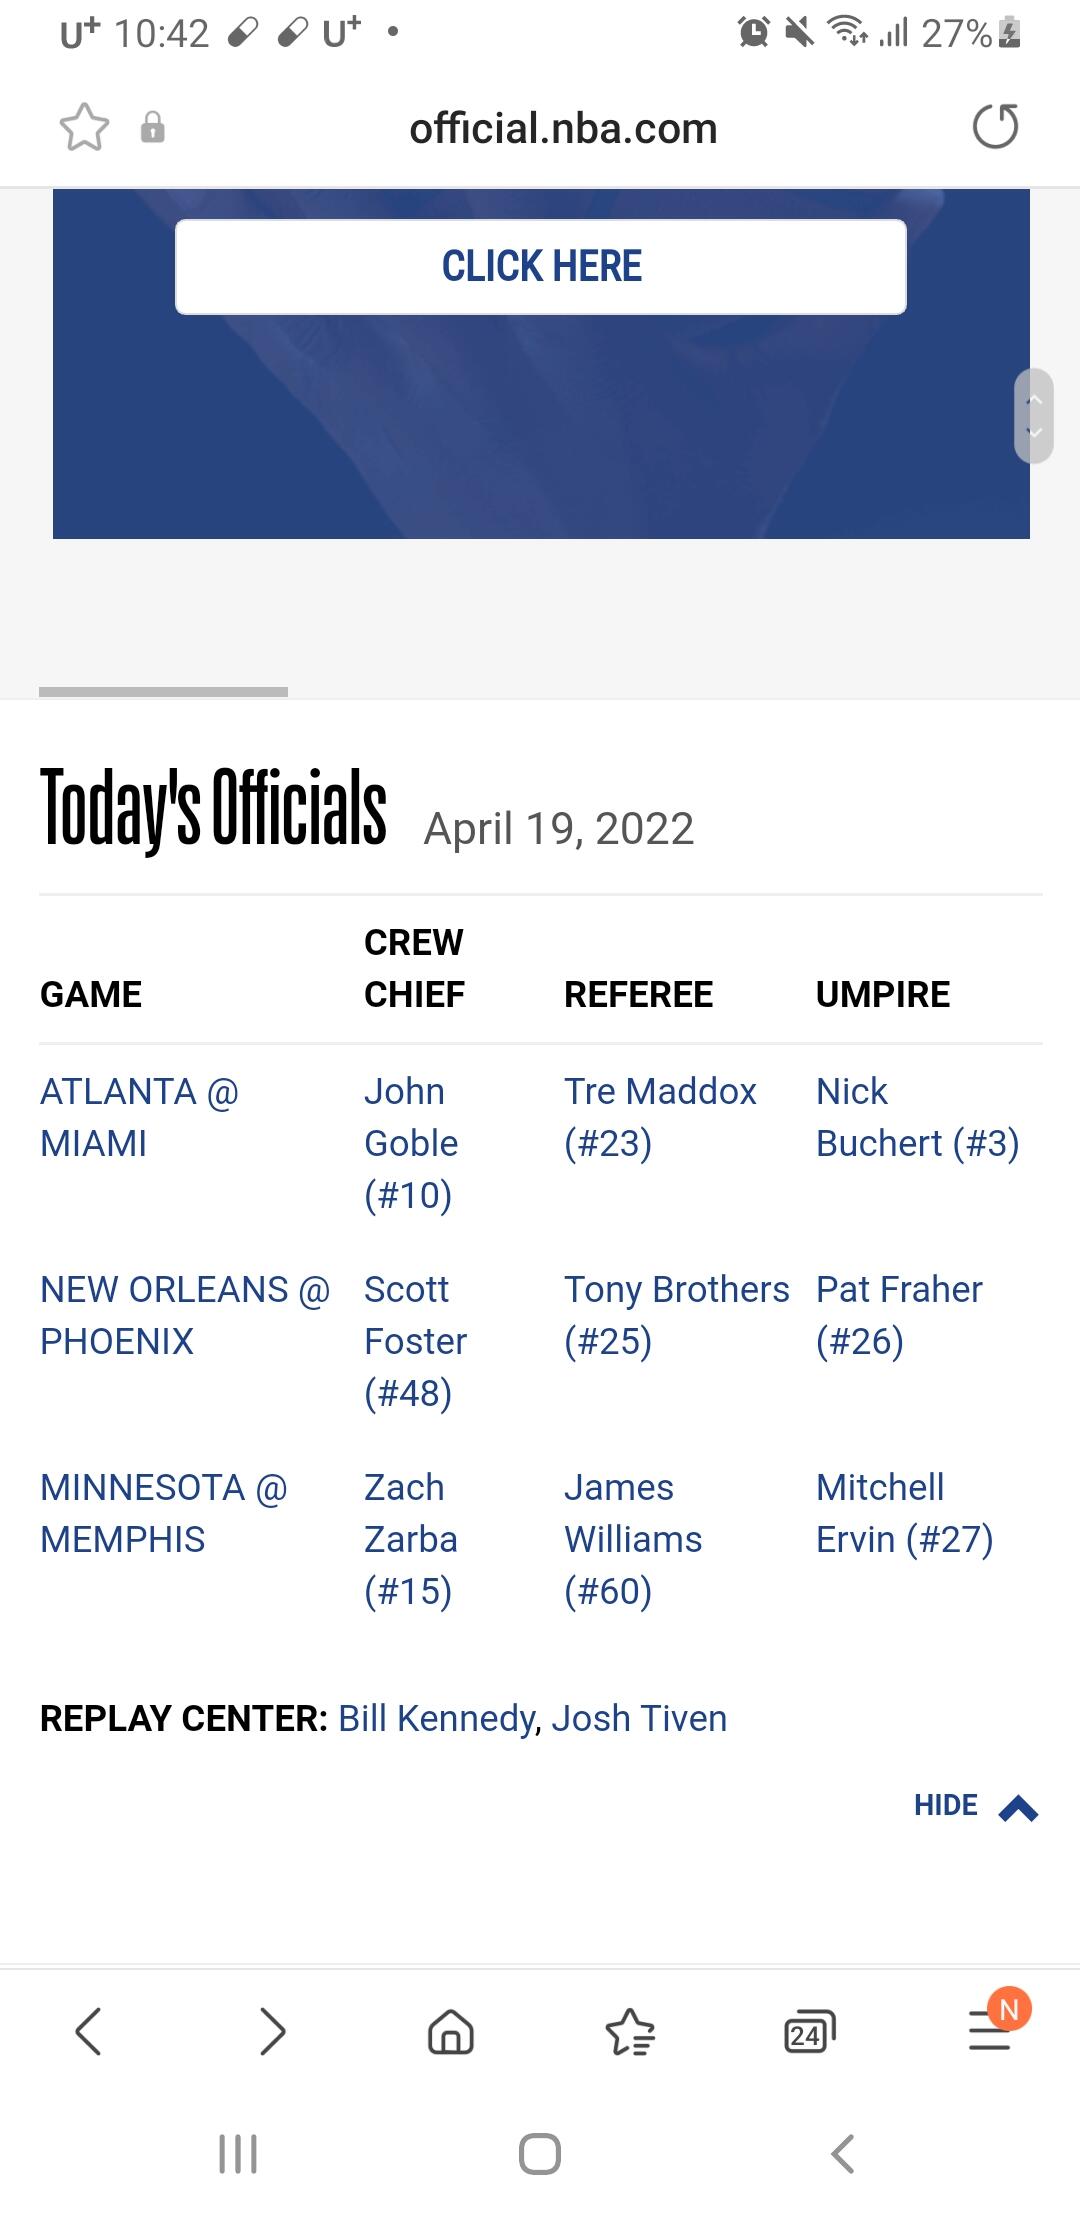Open ATLANTA @ MIAMI game link
Viewport: 1080px width, 2220px height.
[140, 1117]
